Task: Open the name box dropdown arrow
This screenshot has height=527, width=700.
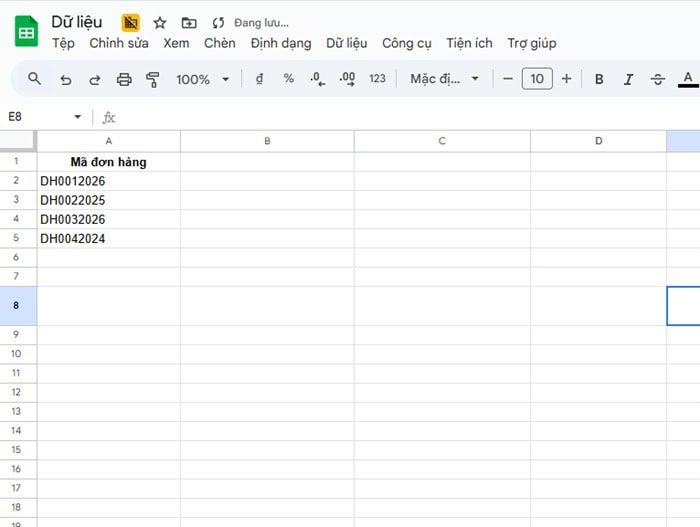Action: pyautogui.click(x=78, y=117)
